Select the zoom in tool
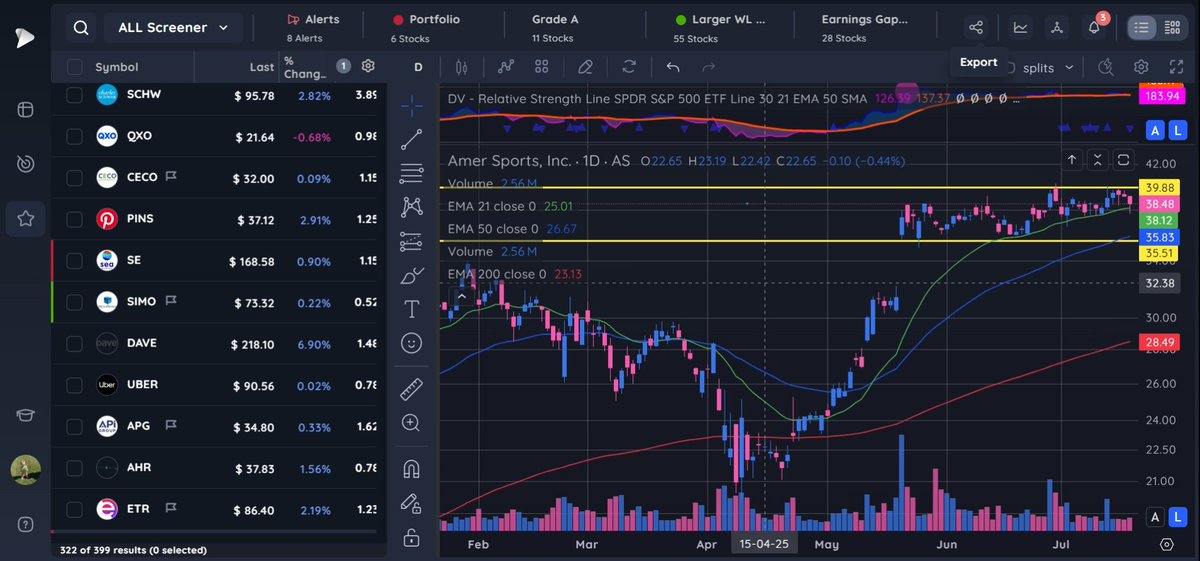1200x561 pixels. tap(411, 422)
